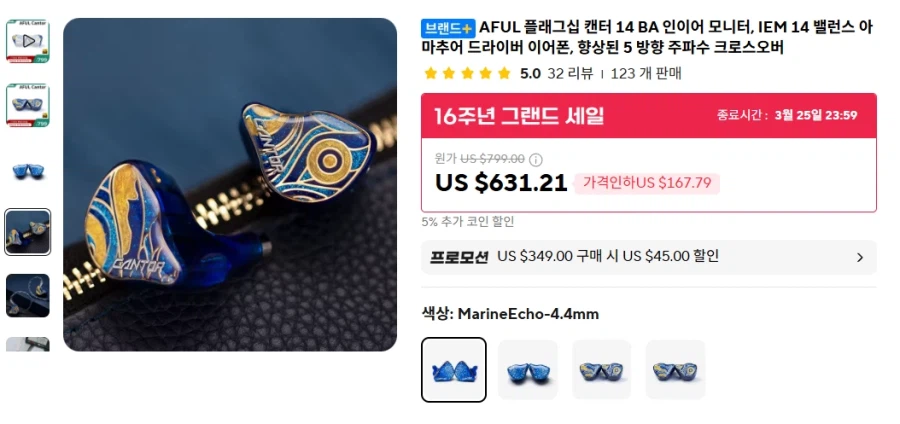Choose the fourth blue-gold color variant
Viewport: 900px width, 424px height.
[x=675, y=369]
